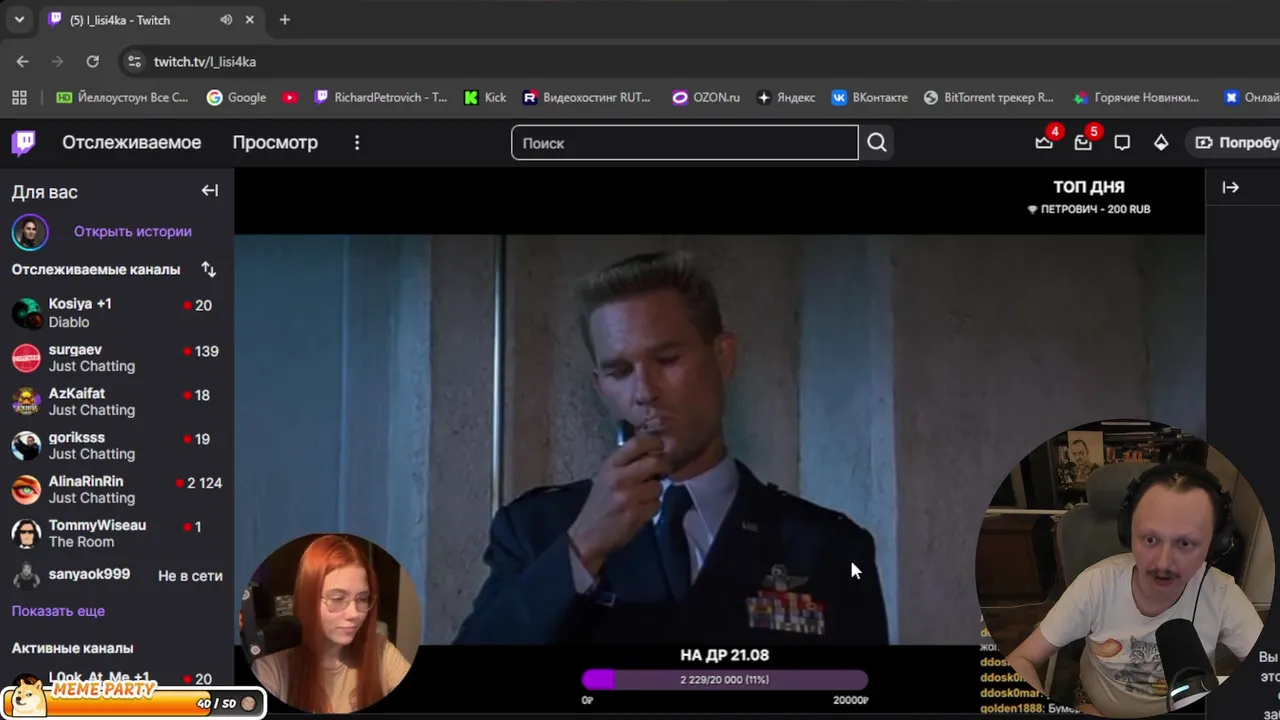The width and height of the screenshot is (1280, 720).
Task: Focus the Поиск search field
Action: 685,142
